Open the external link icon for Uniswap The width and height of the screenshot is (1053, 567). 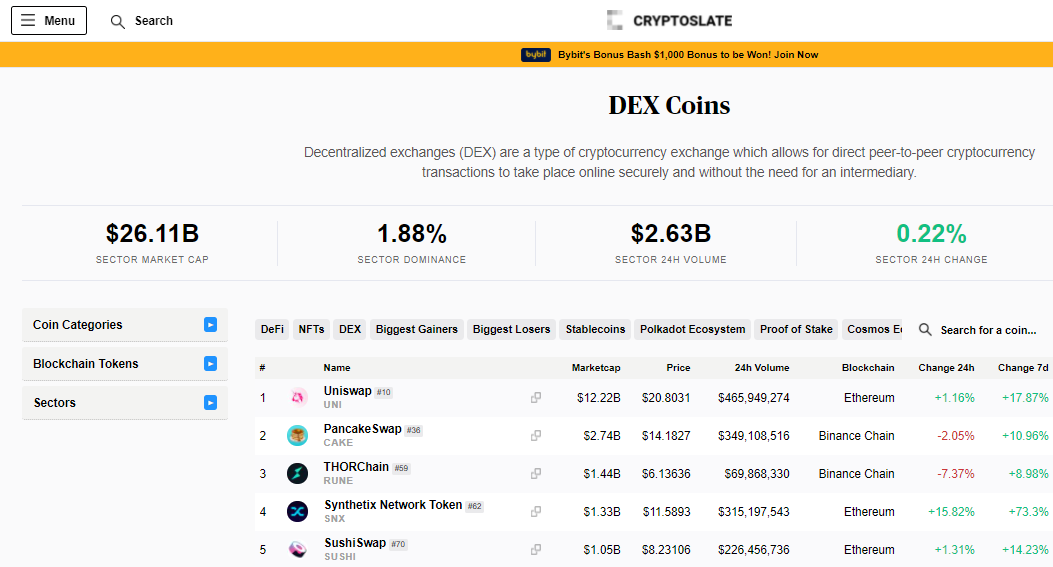pyautogui.click(x=536, y=398)
